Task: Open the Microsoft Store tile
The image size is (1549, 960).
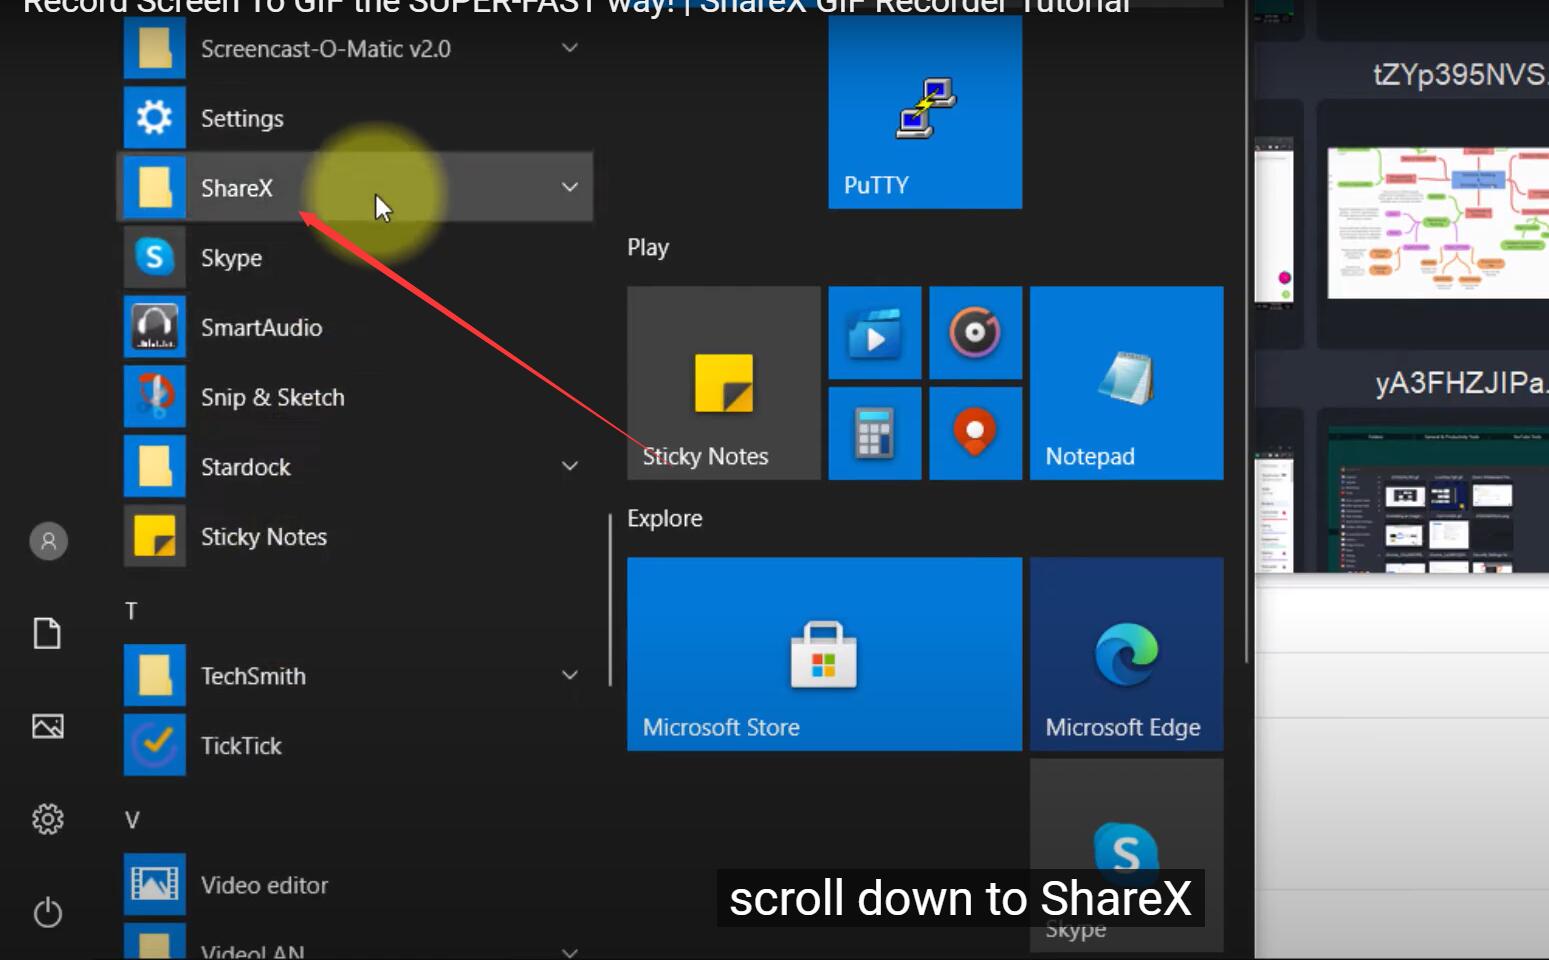Action: point(825,654)
